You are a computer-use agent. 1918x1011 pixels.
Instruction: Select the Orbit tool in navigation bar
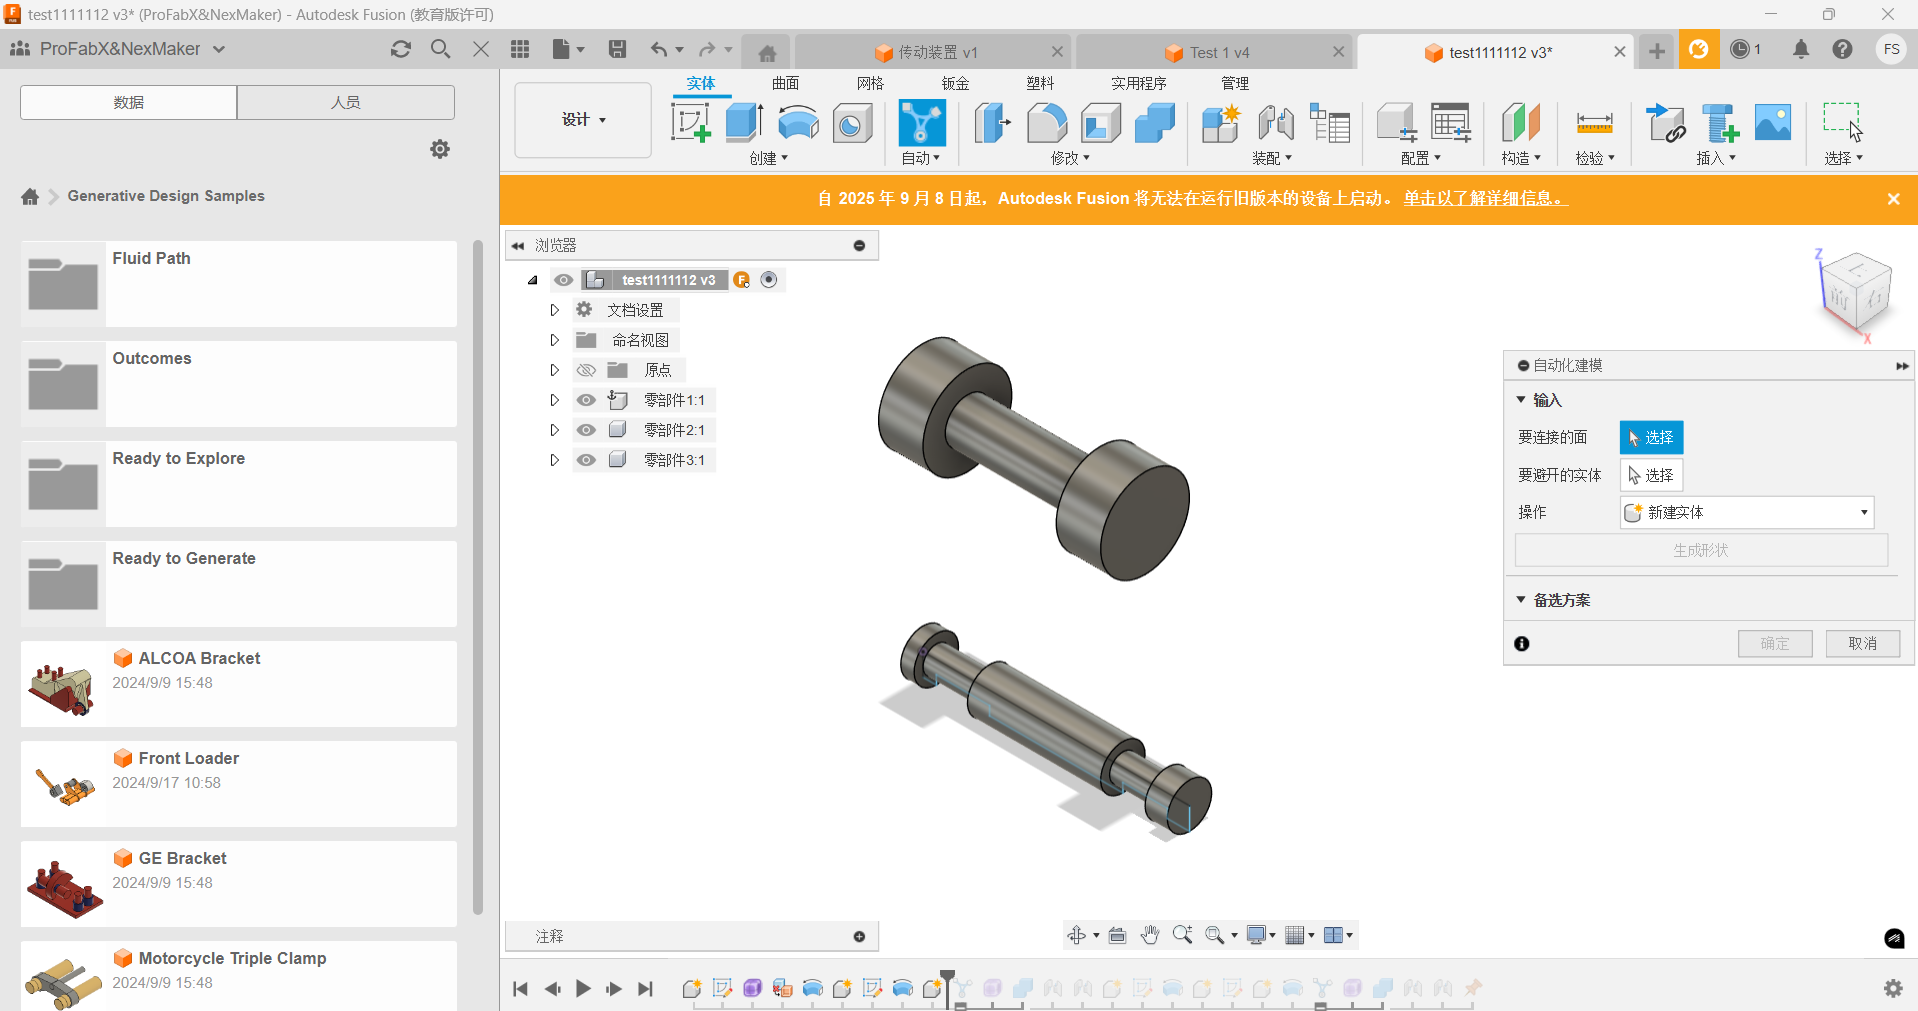tap(1076, 935)
